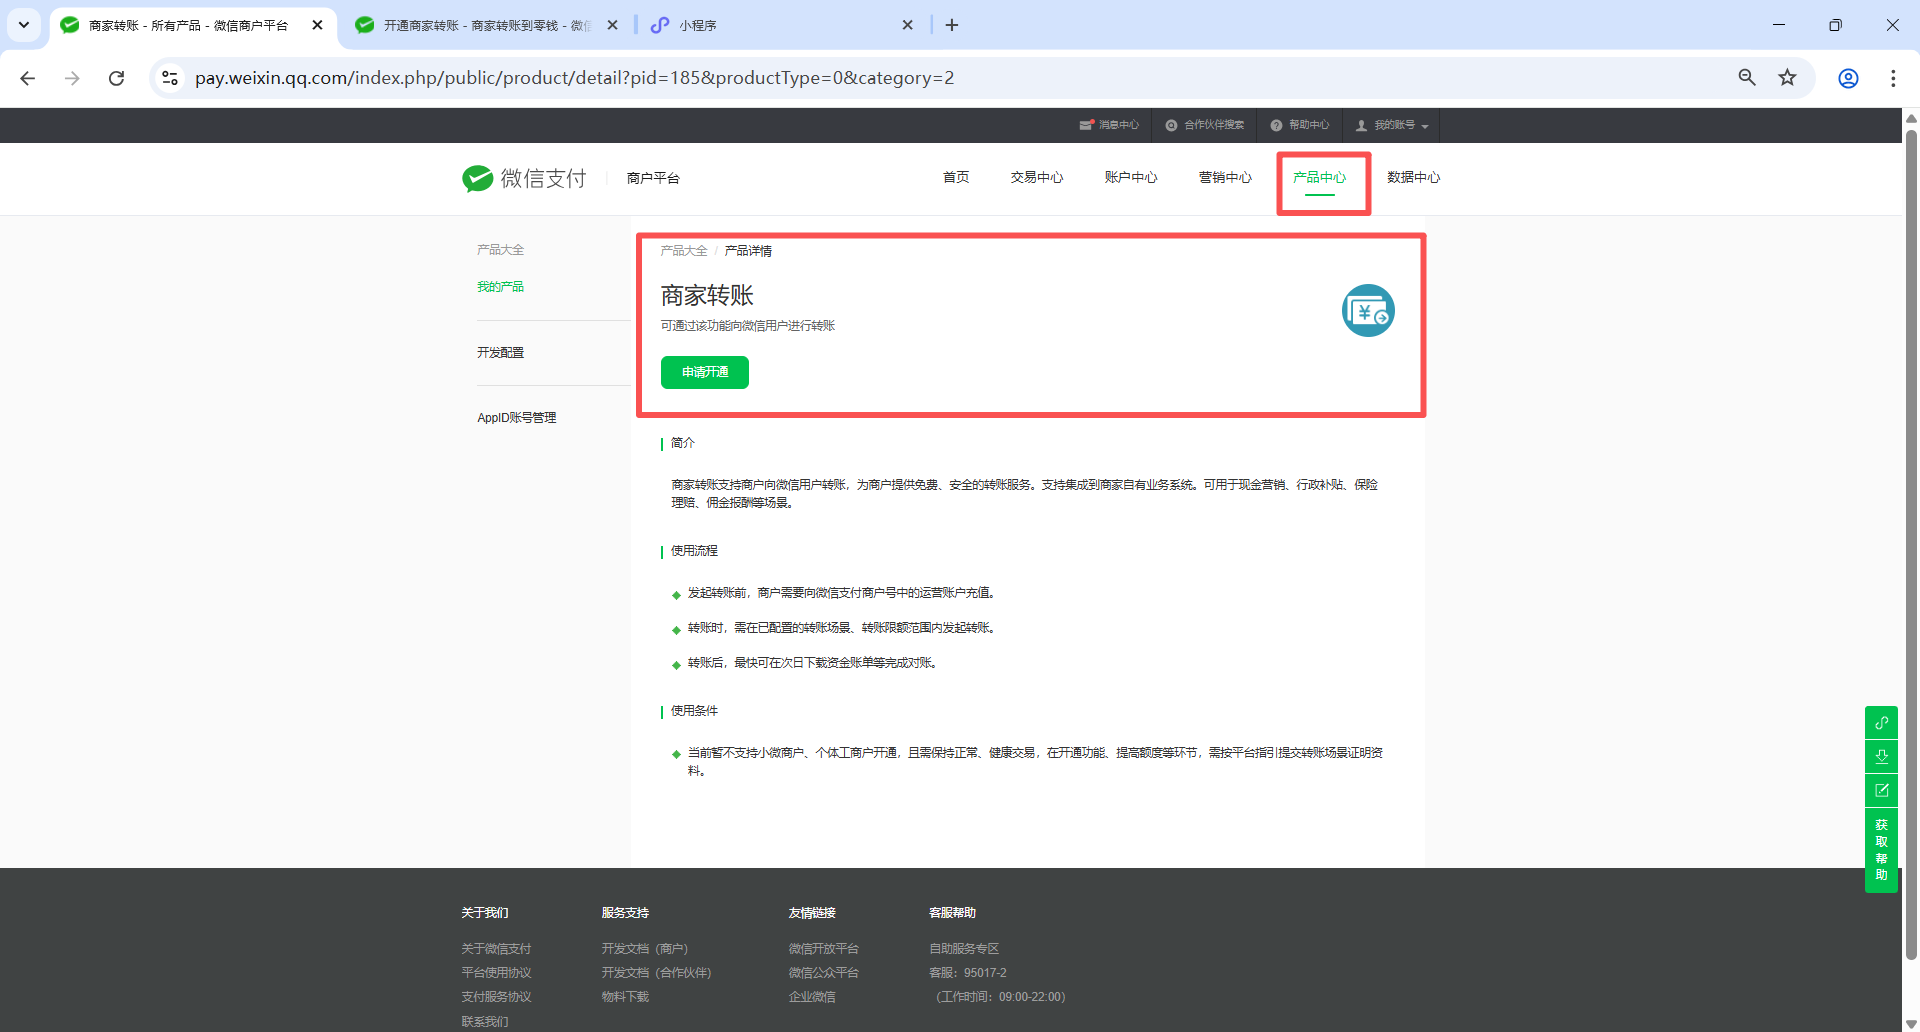Screen dimensions: 1920x1032
Task: Bookmark this page with the star icon
Action: coord(1787,78)
